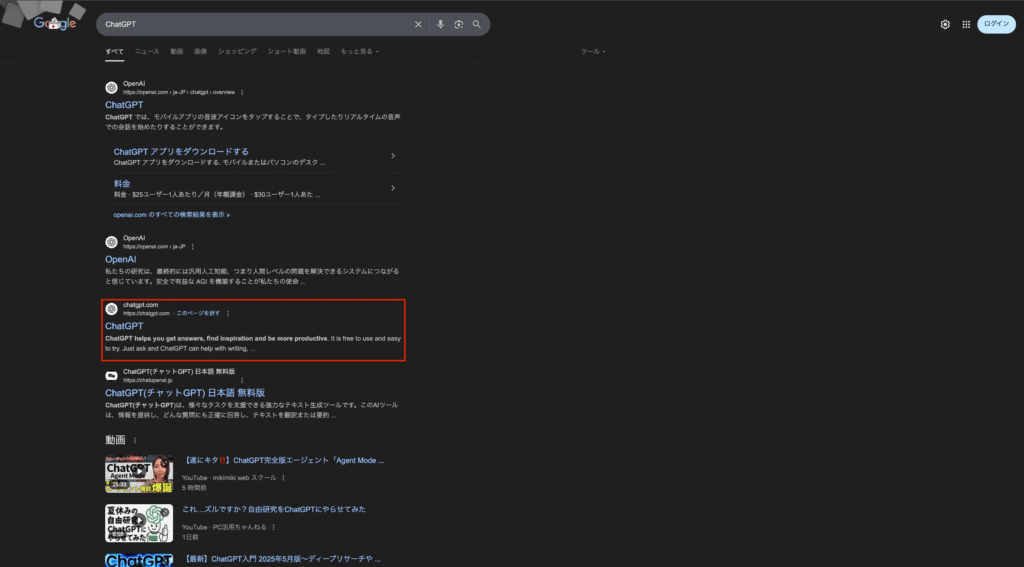Switch to the 動画 tab
1024x567 pixels.
[x=176, y=51]
